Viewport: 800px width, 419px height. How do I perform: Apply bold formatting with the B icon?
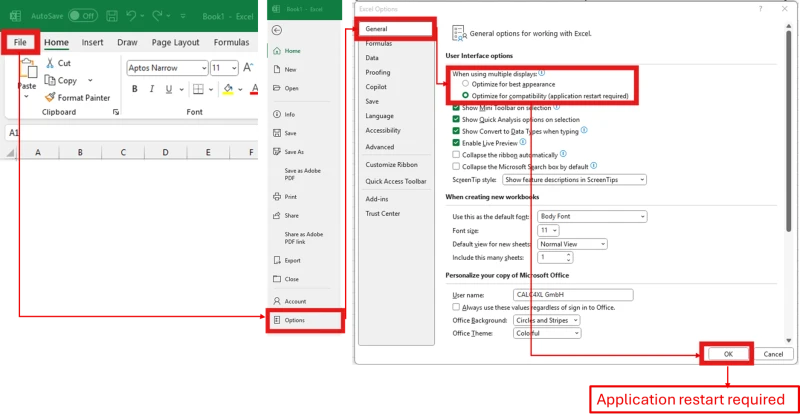(134, 91)
